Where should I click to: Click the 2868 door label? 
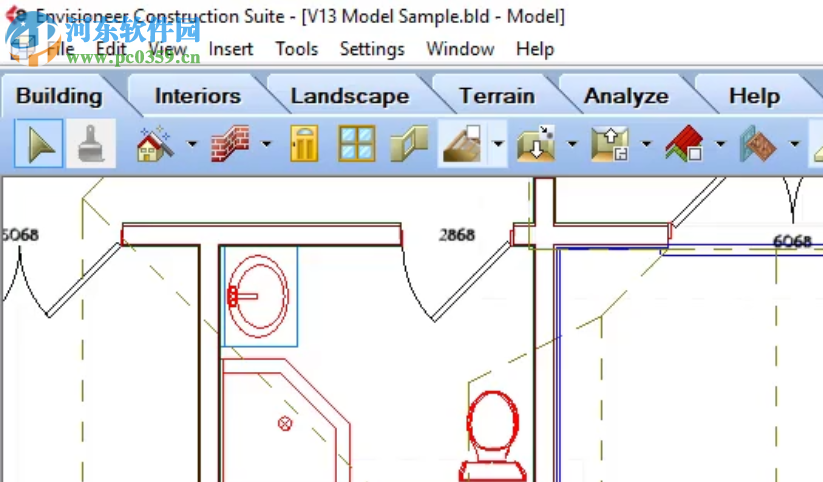457,235
